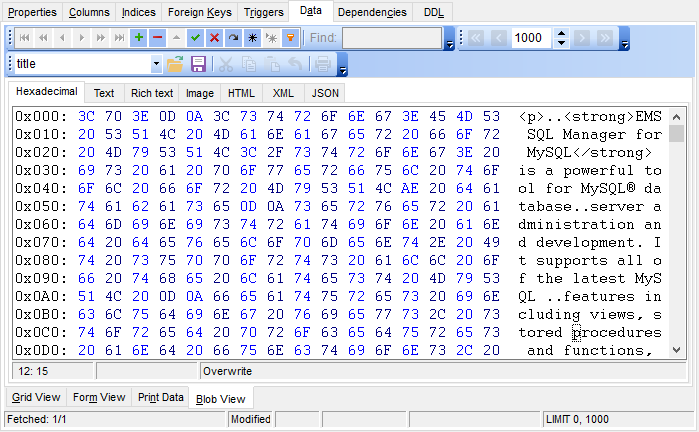Click hex editor scrollbar up arrow
The width and height of the screenshot is (699, 432).
[x=676, y=117]
